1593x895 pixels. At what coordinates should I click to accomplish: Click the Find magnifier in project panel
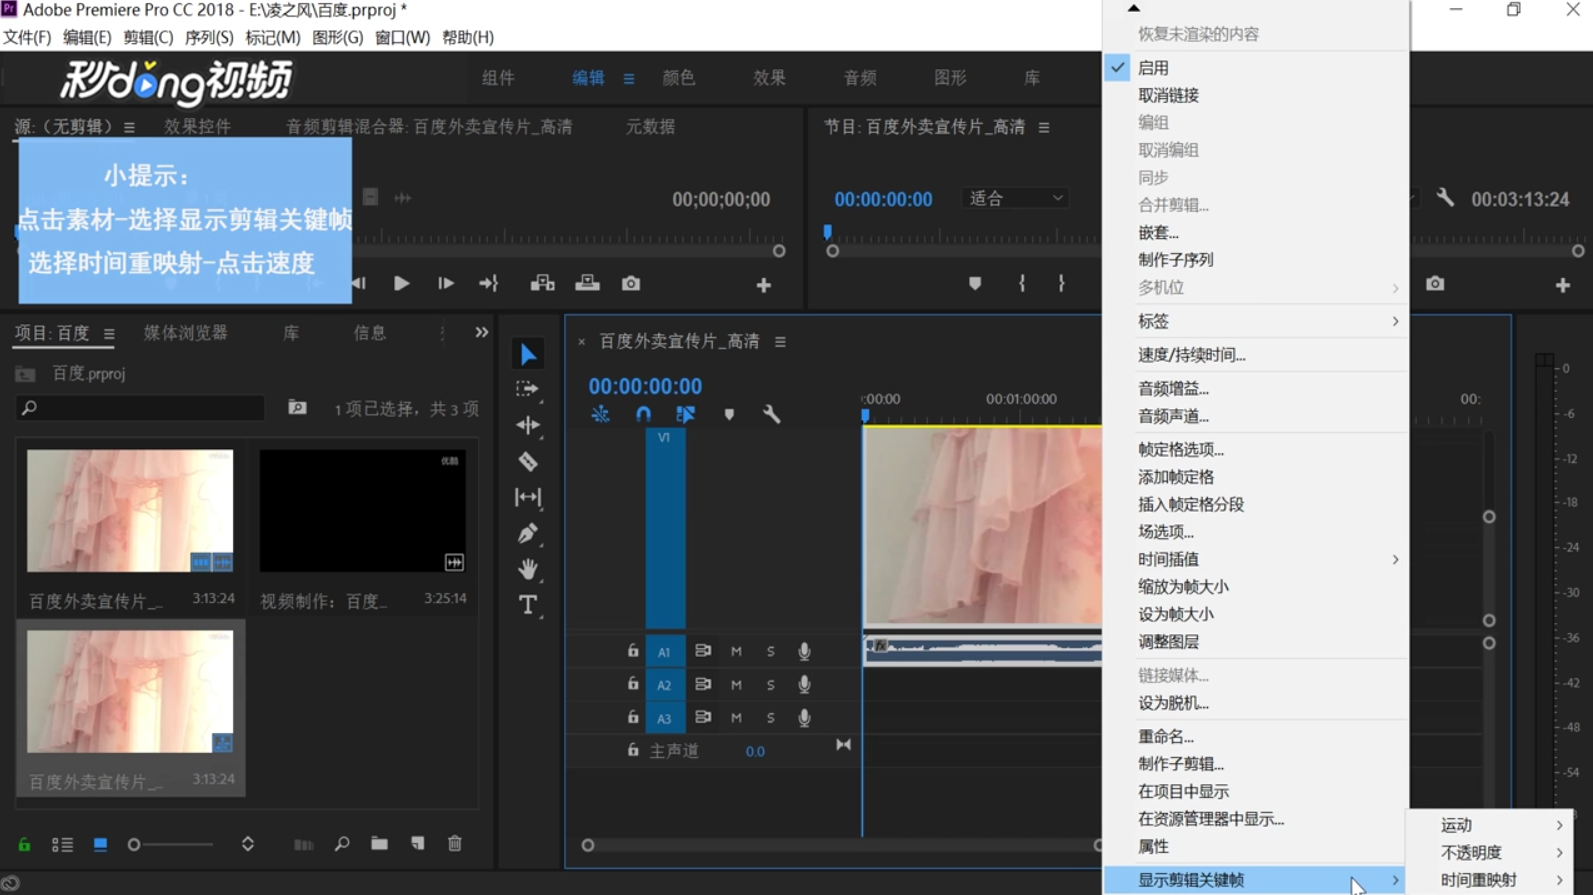pyautogui.click(x=342, y=844)
